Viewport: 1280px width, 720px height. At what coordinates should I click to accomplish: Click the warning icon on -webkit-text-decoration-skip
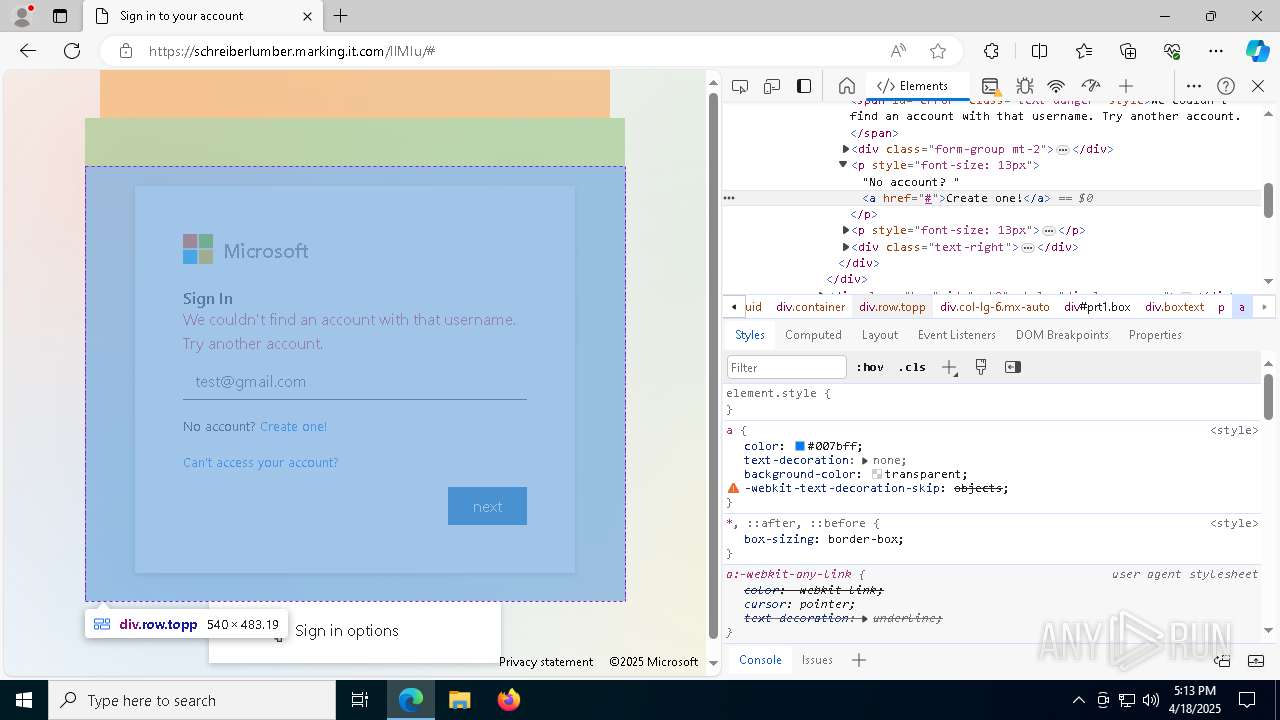tap(733, 488)
